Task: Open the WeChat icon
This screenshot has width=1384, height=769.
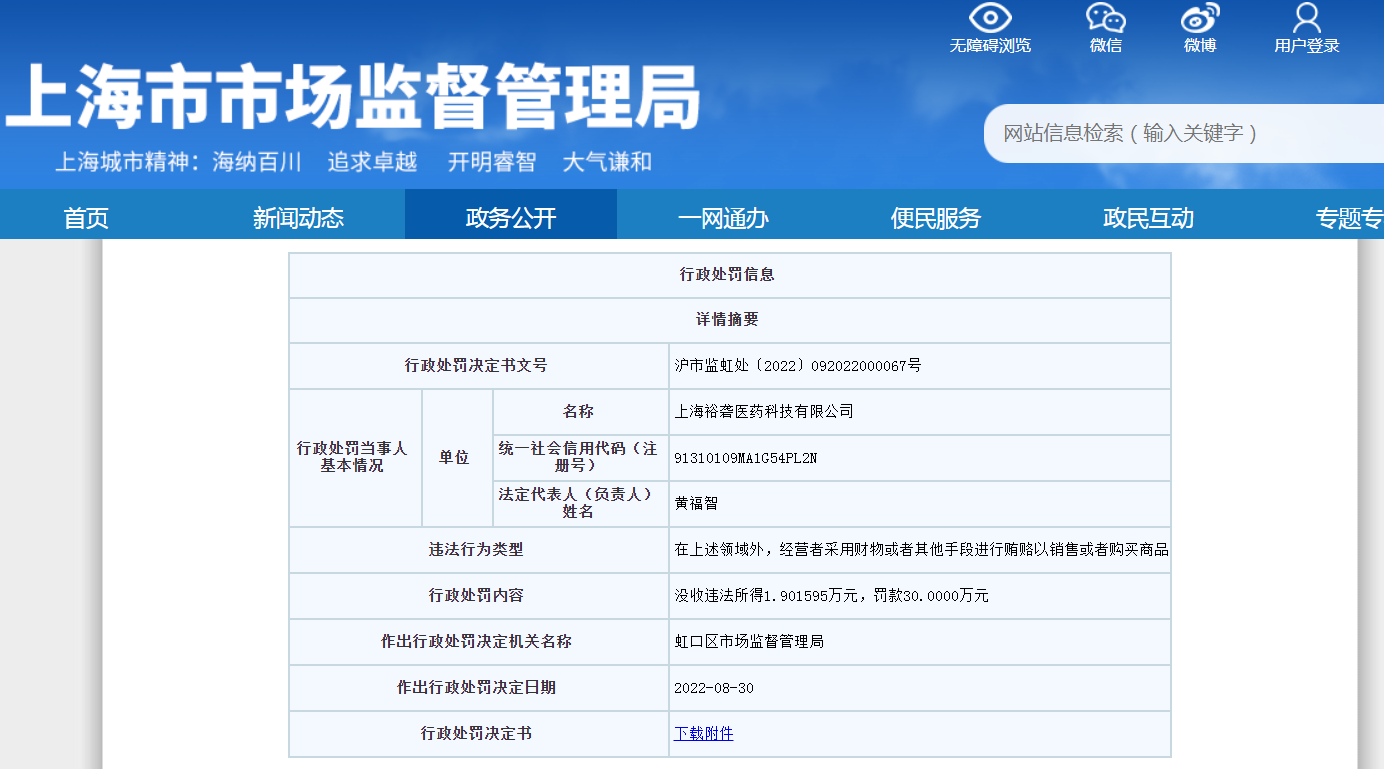Action: click(x=1106, y=18)
